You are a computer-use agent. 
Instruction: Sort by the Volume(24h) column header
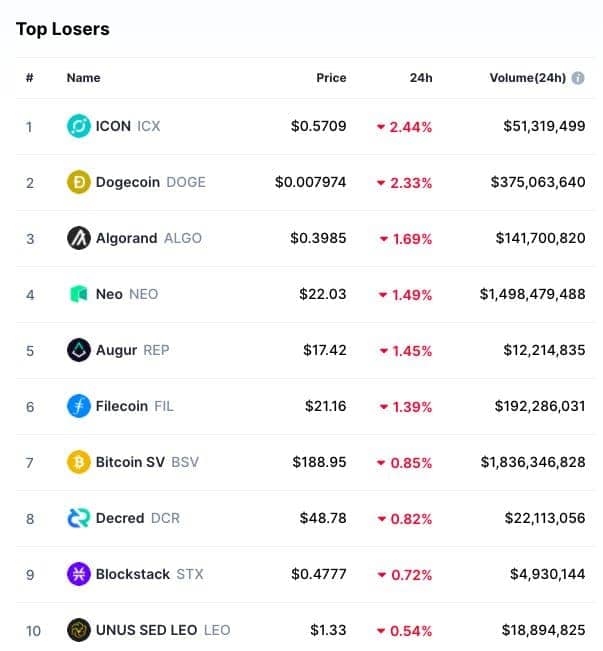tap(527, 78)
